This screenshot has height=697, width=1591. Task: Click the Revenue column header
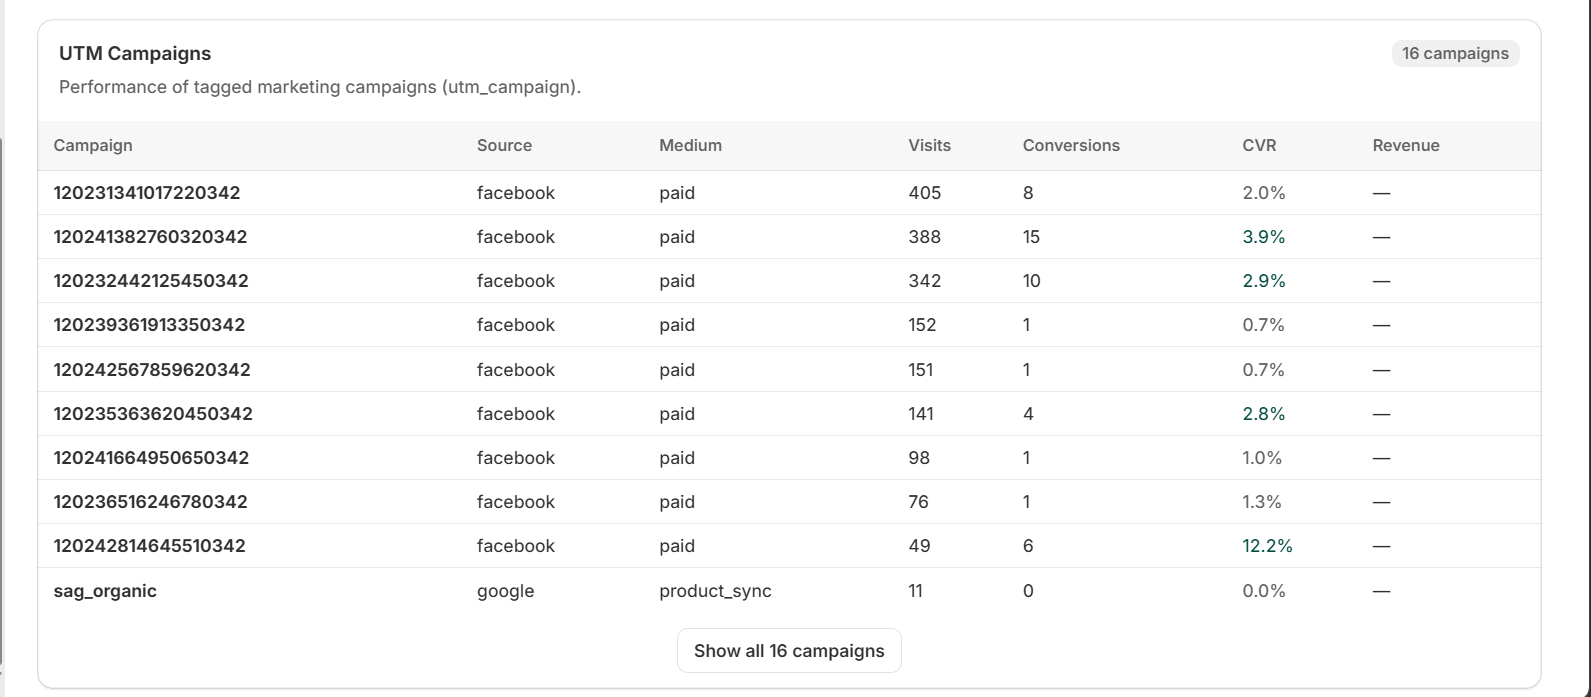click(1406, 146)
